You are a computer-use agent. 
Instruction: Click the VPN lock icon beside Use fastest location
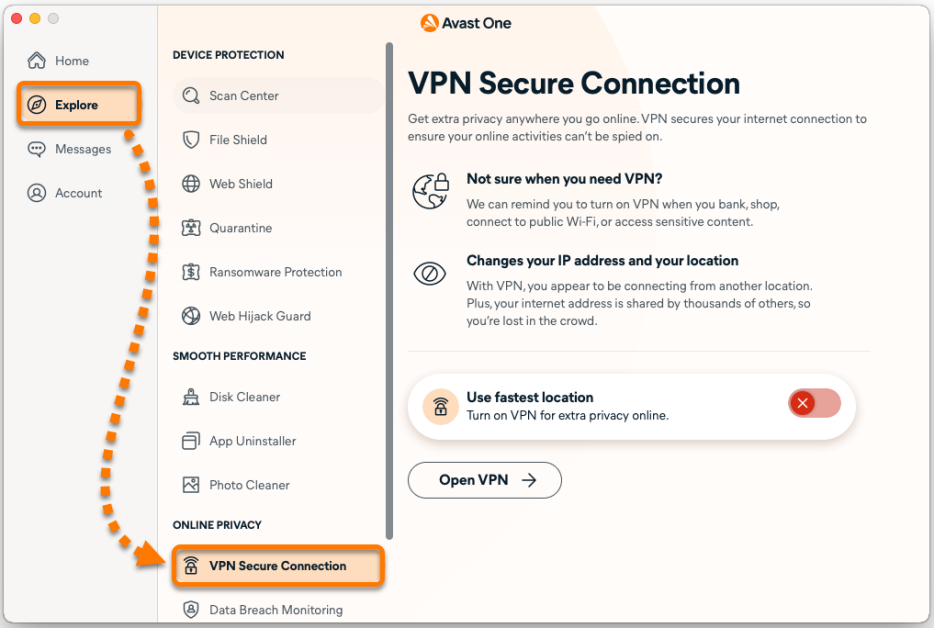[440, 406]
